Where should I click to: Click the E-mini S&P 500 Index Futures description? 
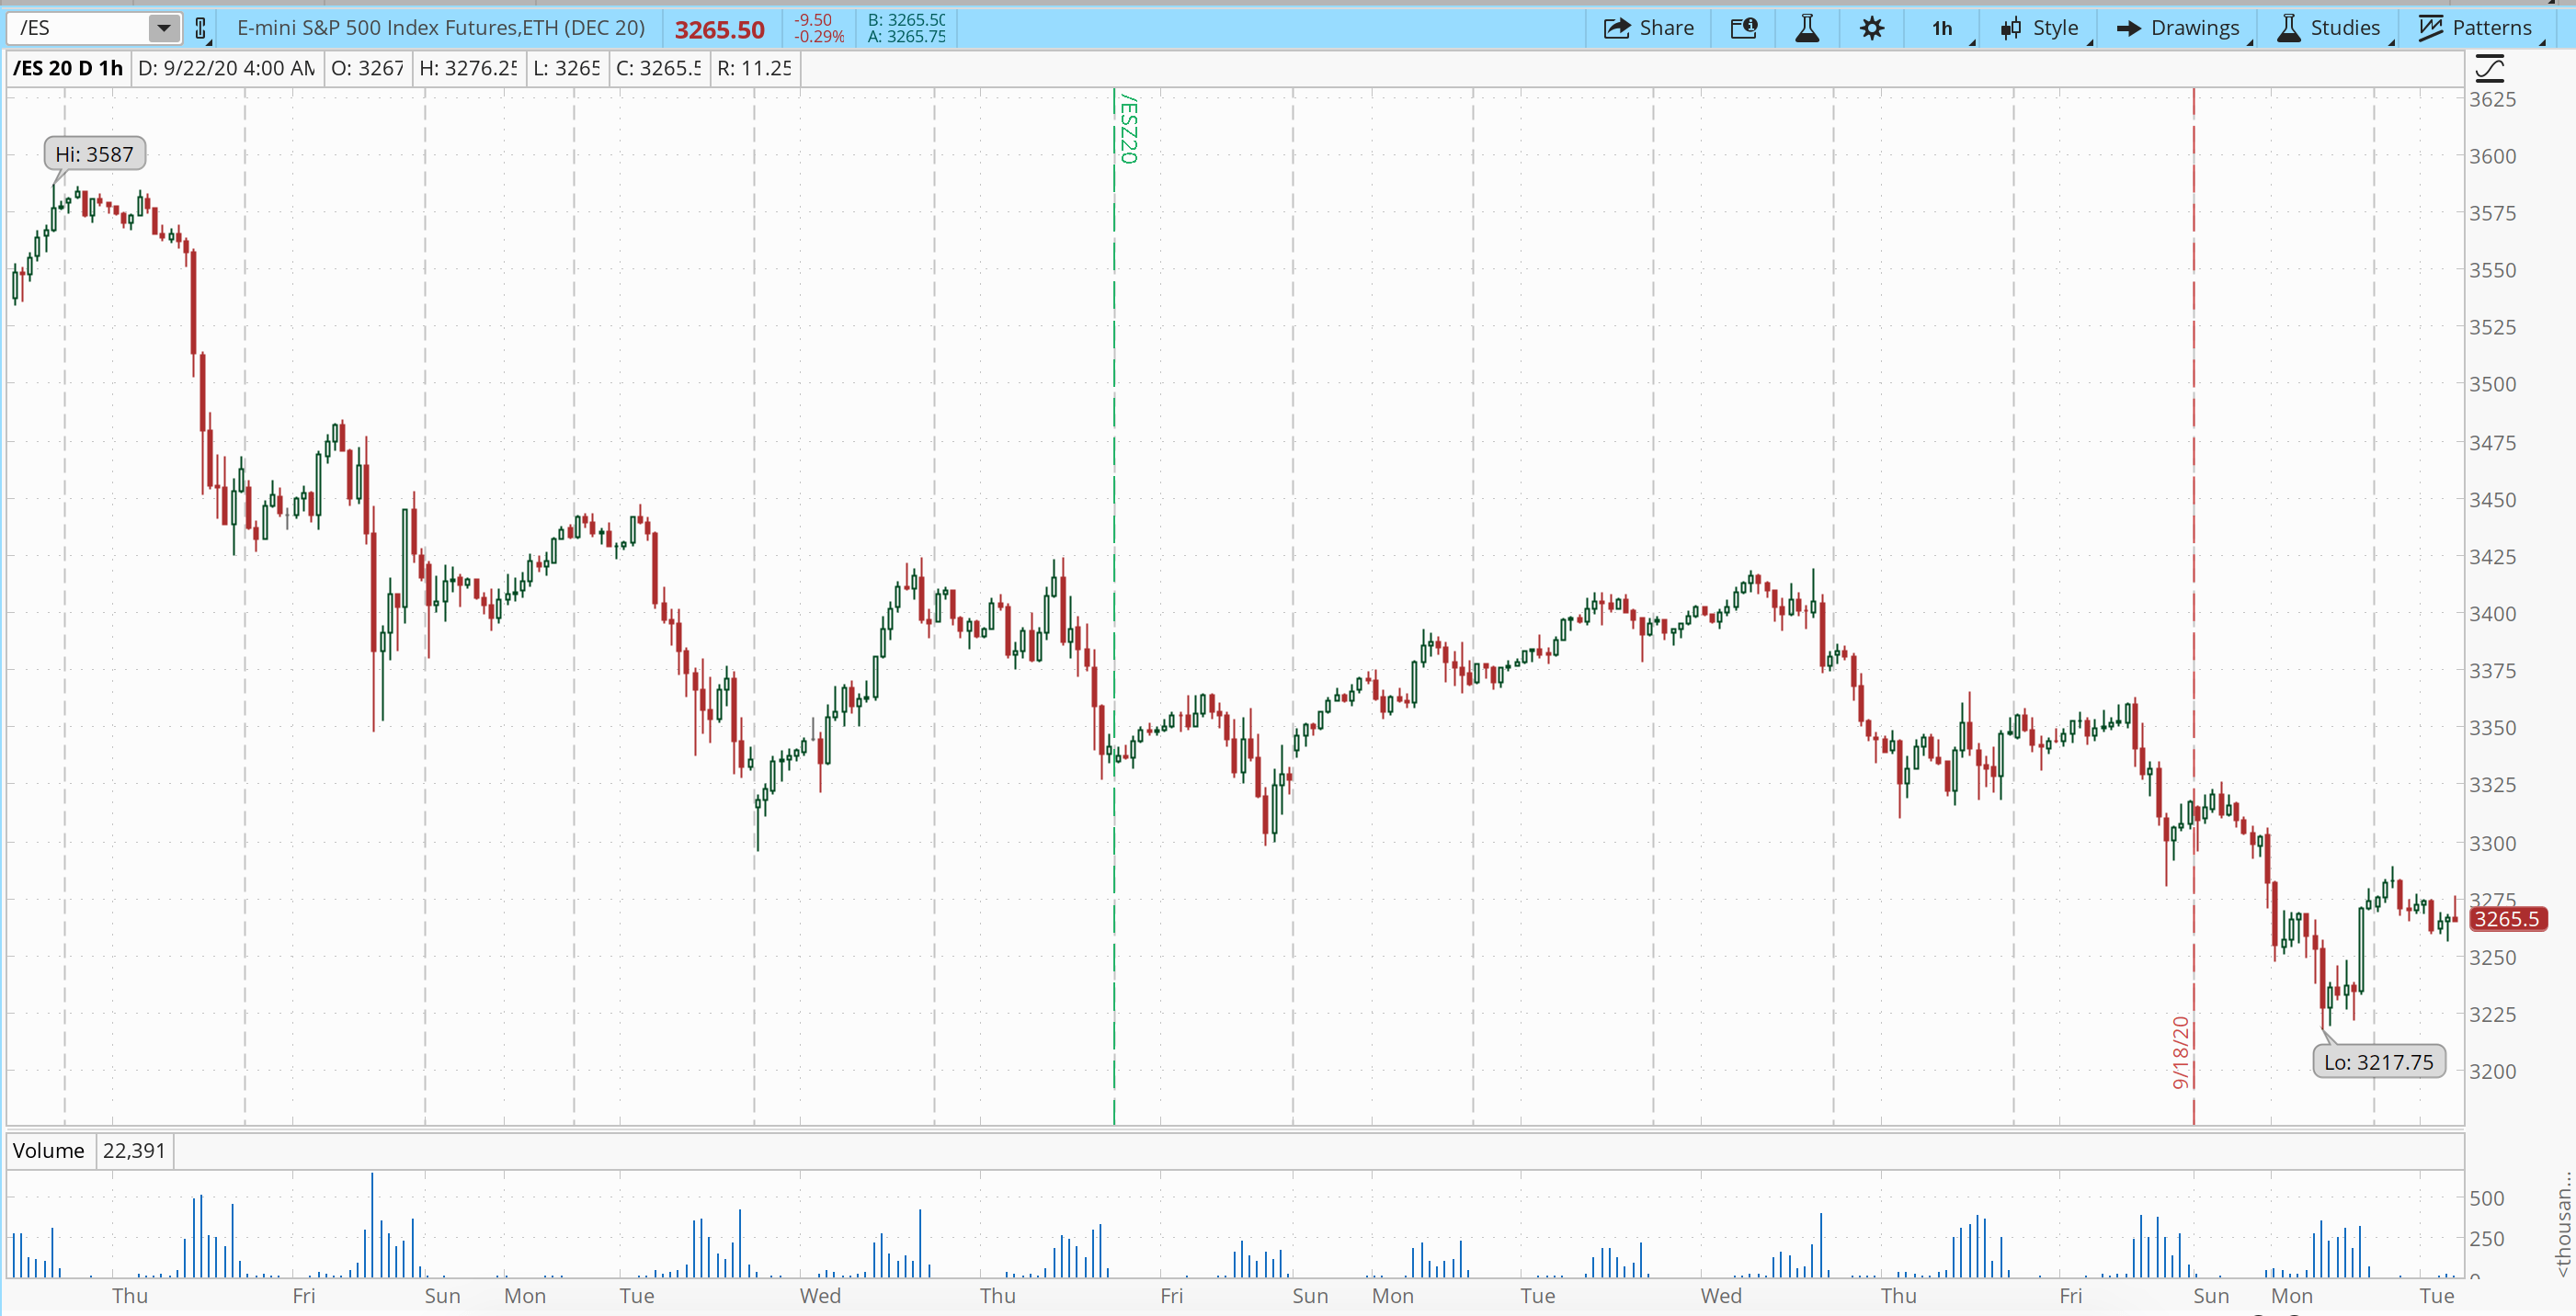(441, 28)
